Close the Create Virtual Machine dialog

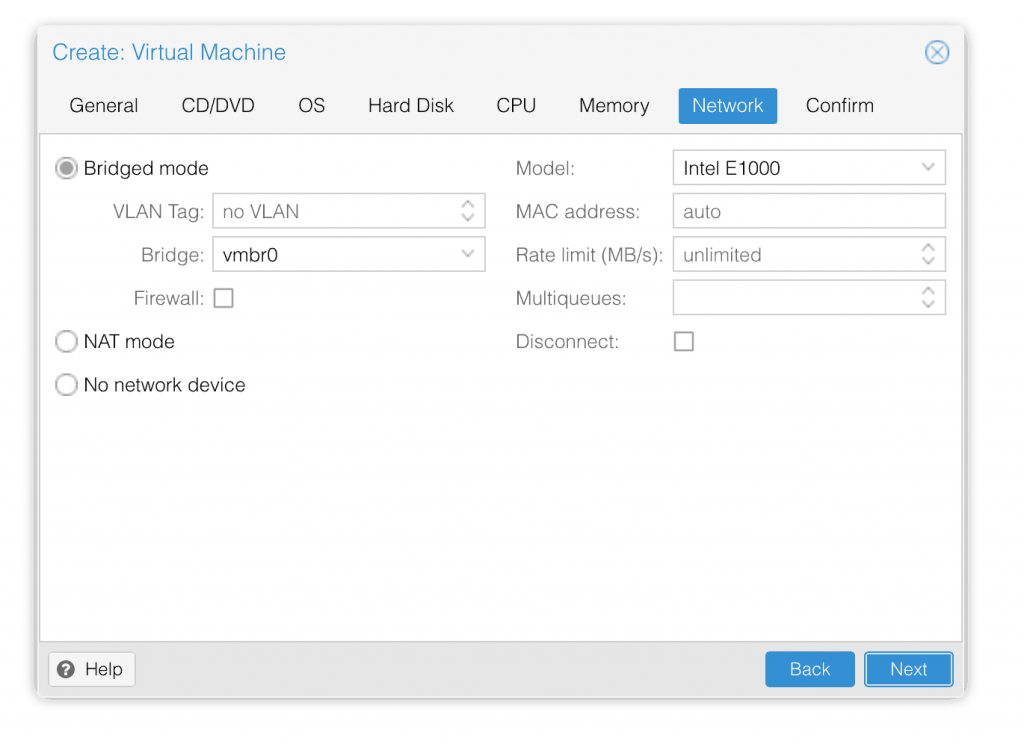(x=936, y=52)
